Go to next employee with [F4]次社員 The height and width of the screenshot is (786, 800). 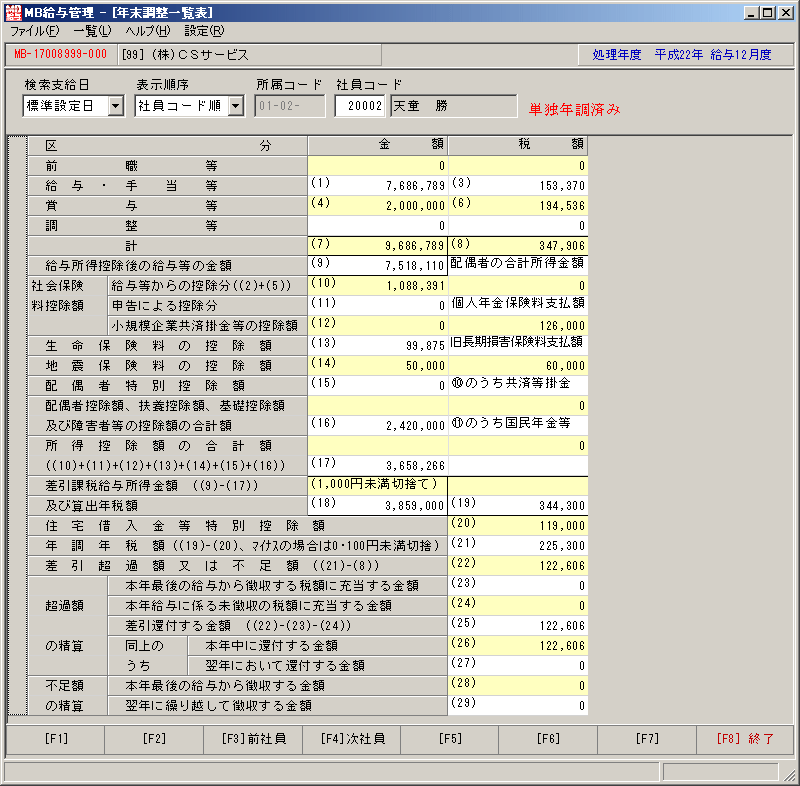click(x=352, y=739)
